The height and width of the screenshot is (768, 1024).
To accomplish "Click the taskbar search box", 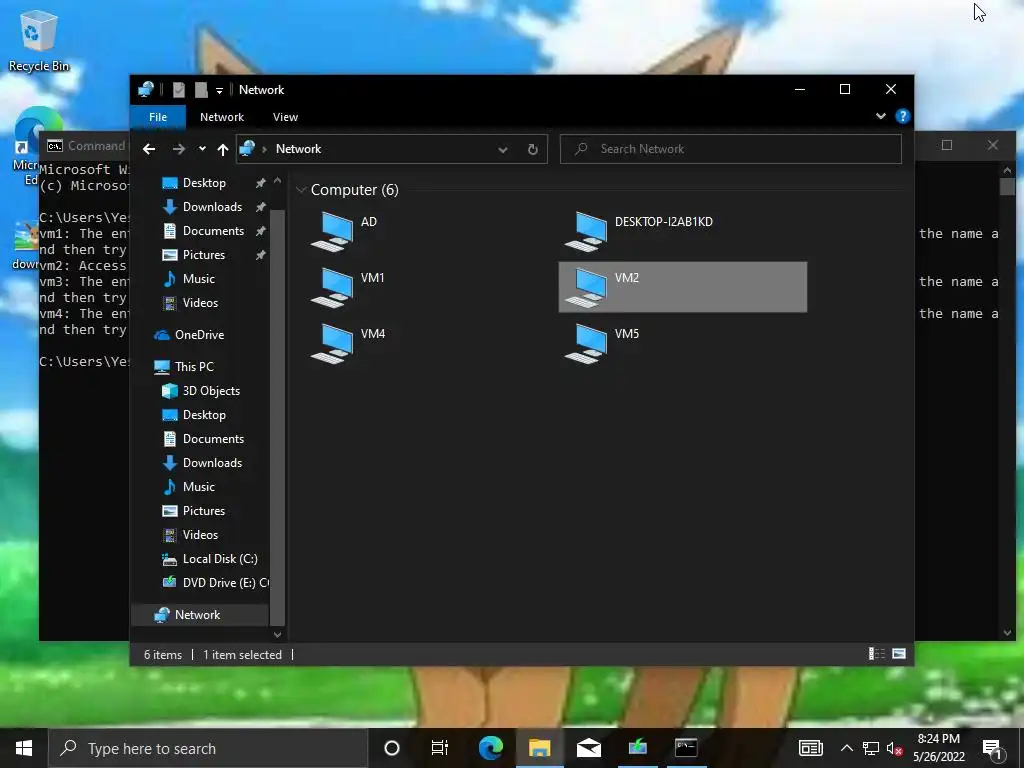I will tap(208, 748).
